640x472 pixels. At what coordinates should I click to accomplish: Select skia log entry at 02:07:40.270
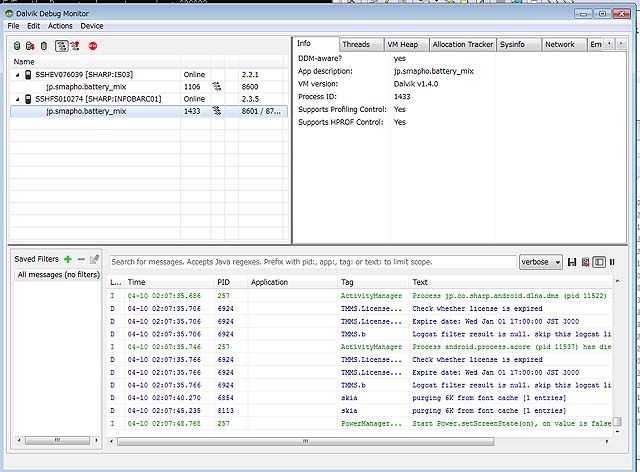tap(360, 398)
